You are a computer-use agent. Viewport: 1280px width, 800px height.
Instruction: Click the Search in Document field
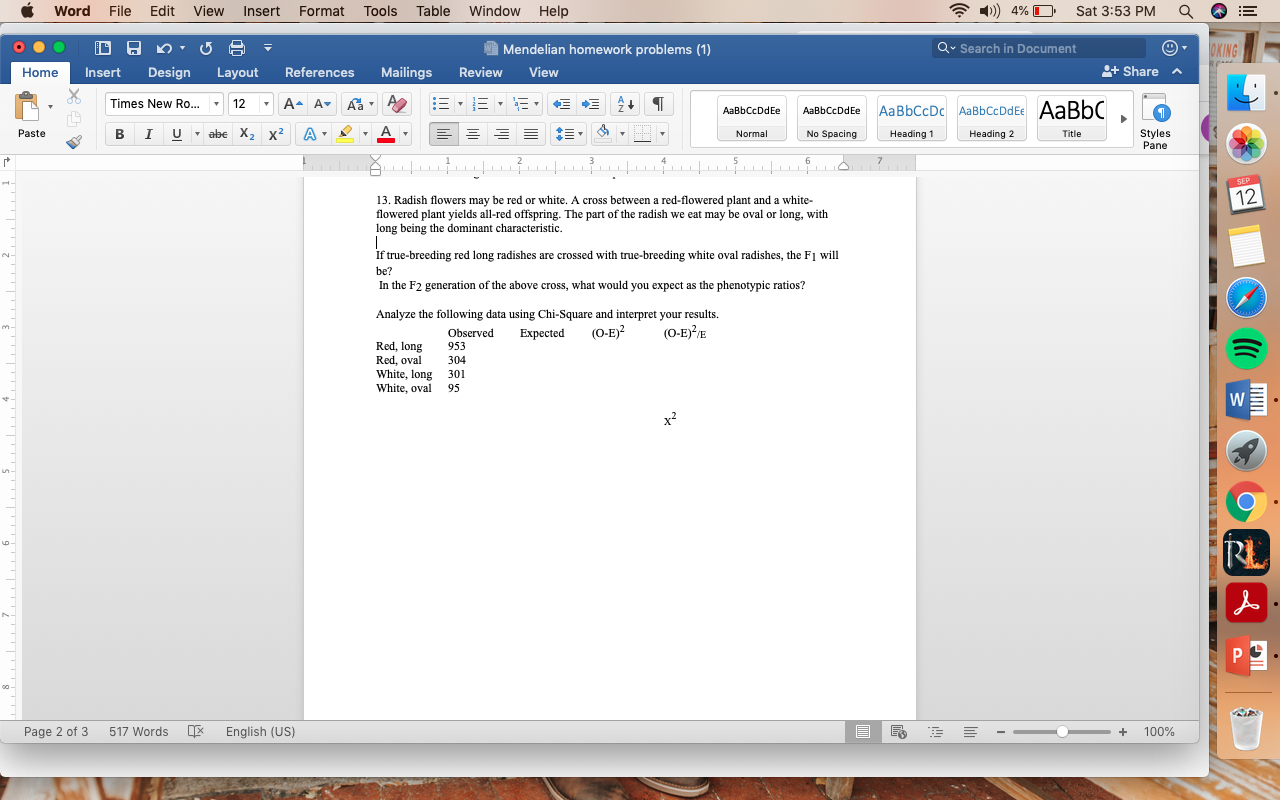(1039, 47)
